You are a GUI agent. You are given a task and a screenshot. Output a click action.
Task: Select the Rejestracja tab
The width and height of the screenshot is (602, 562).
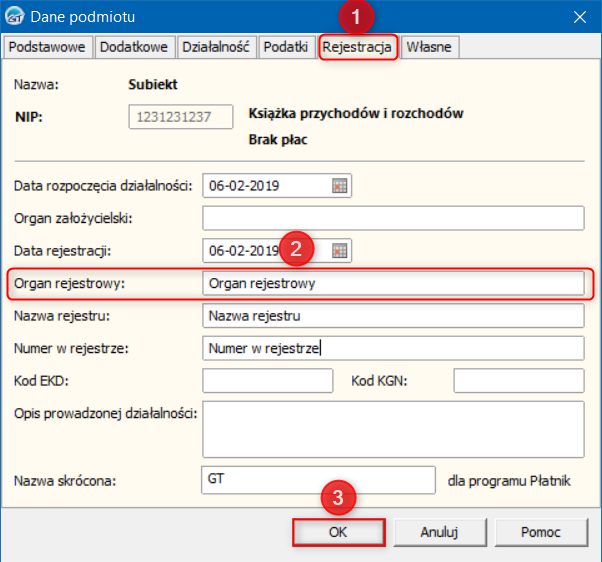pos(357,47)
